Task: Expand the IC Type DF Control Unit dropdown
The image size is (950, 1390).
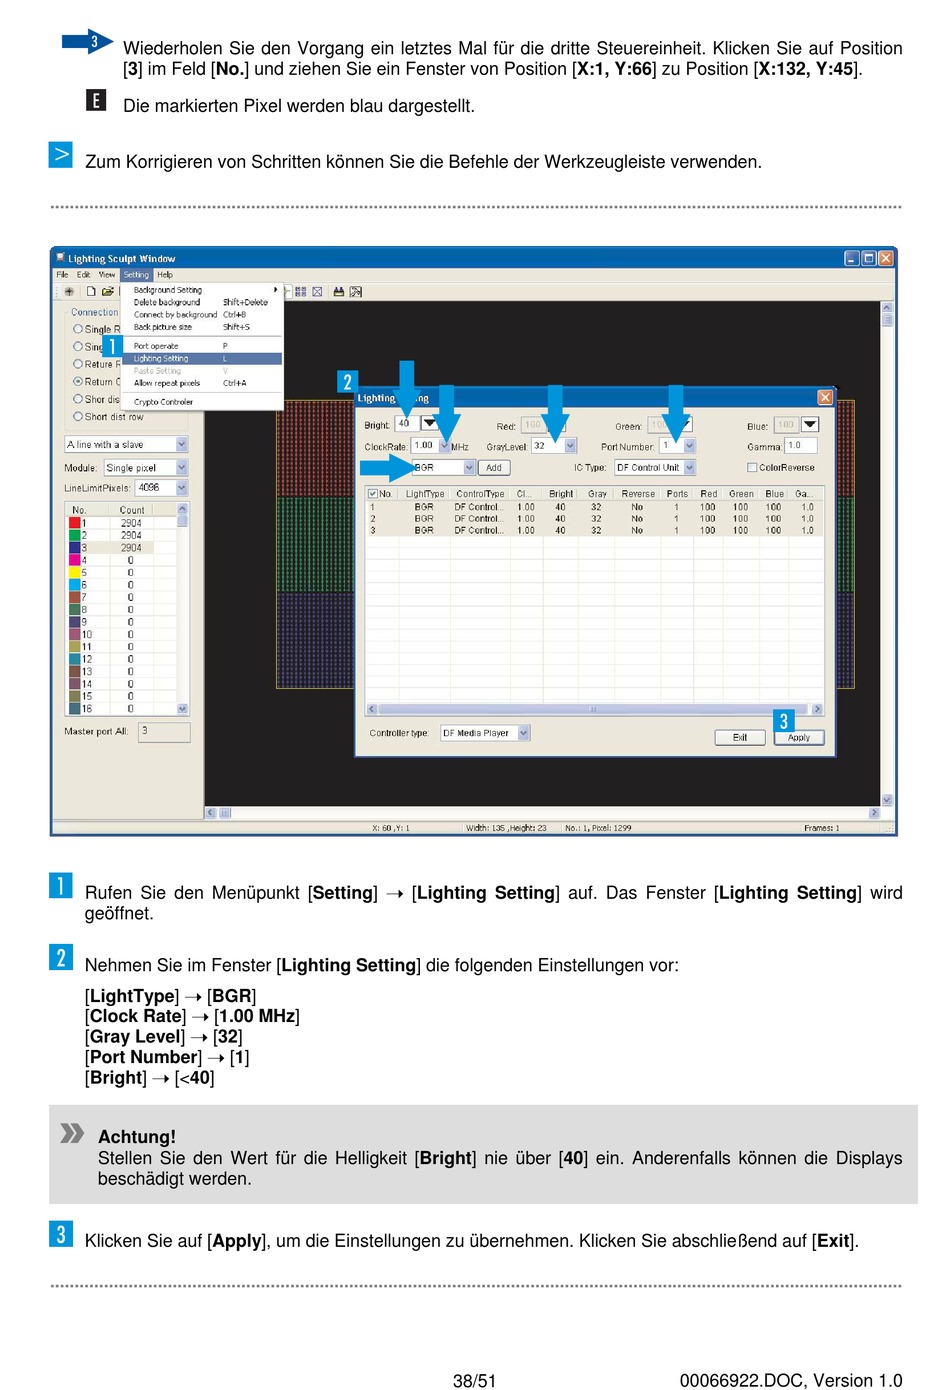Action: click(x=689, y=467)
